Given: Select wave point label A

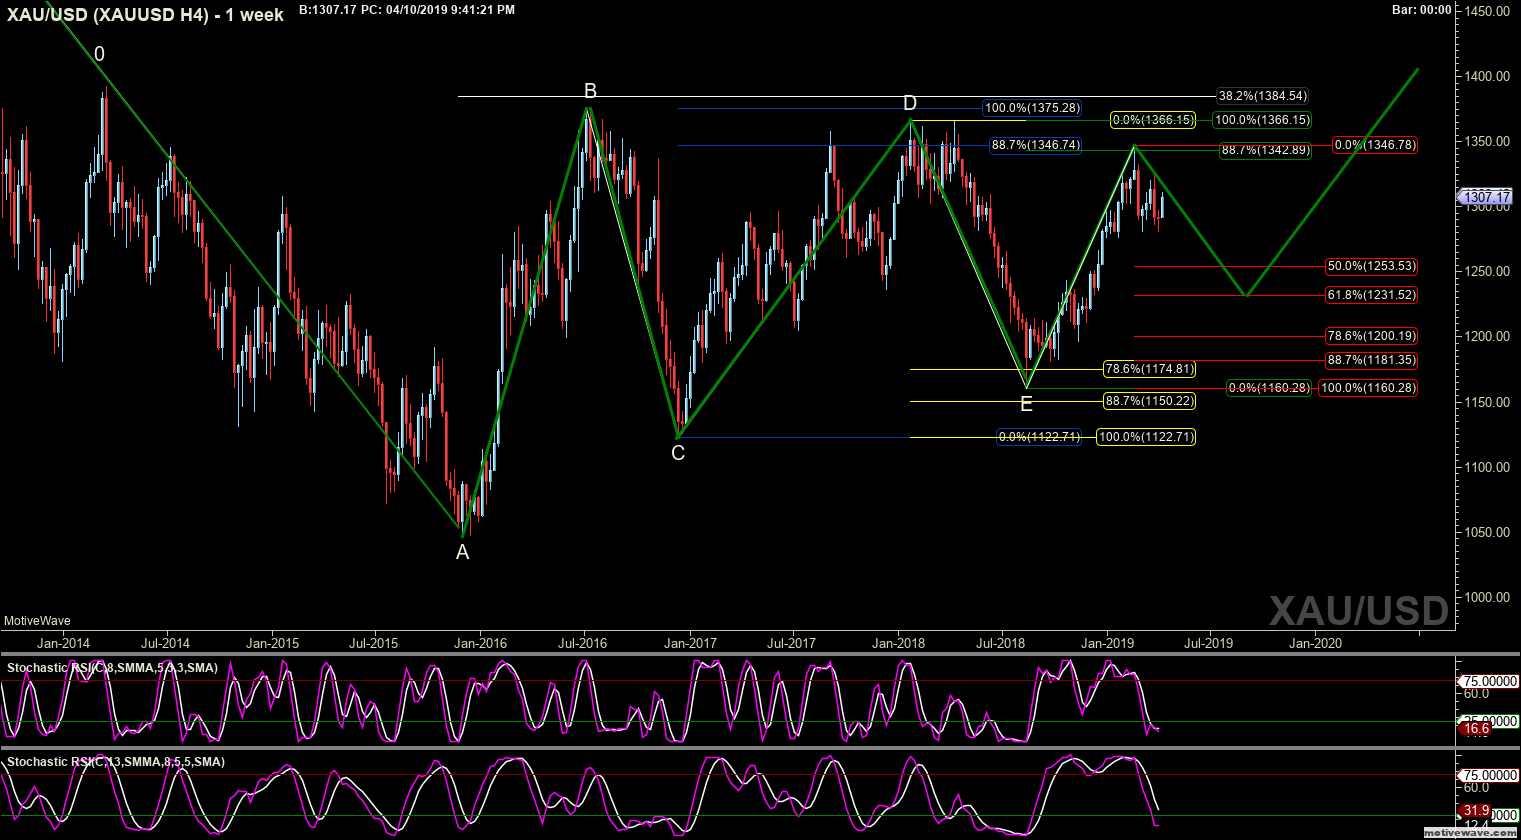Looking at the screenshot, I should 462,551.
